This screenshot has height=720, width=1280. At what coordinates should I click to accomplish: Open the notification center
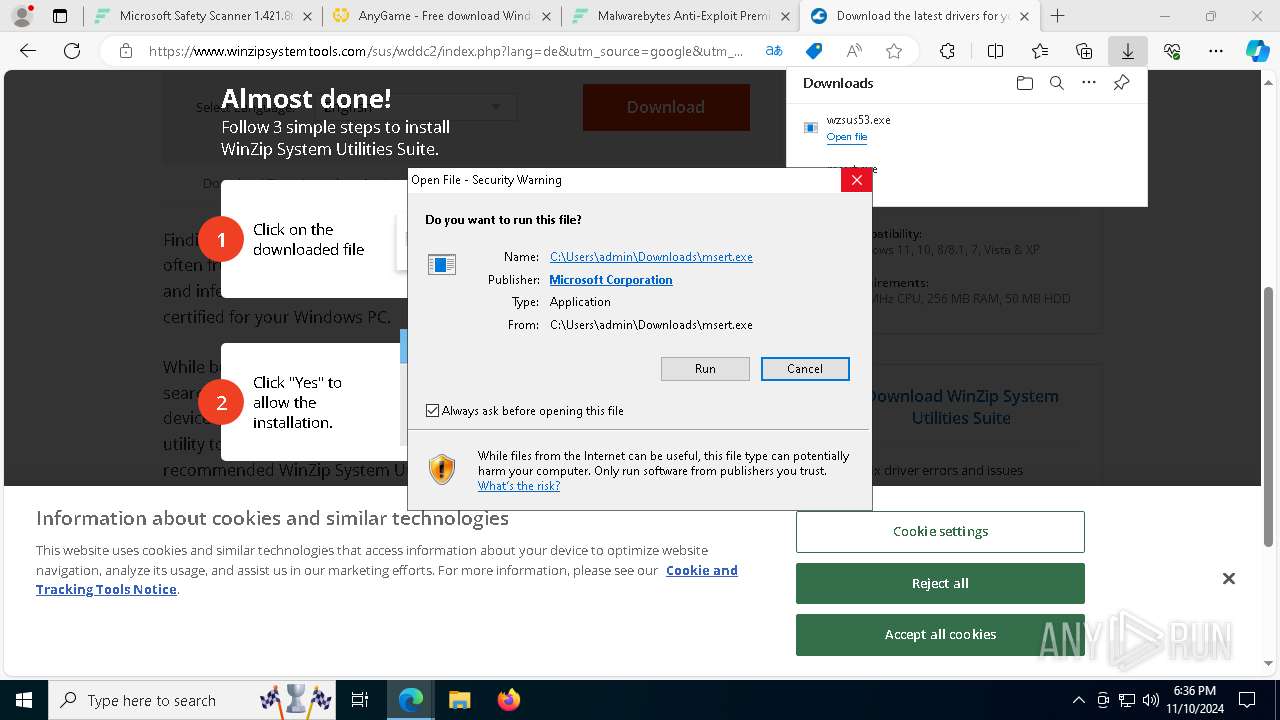pos(1247,700)
